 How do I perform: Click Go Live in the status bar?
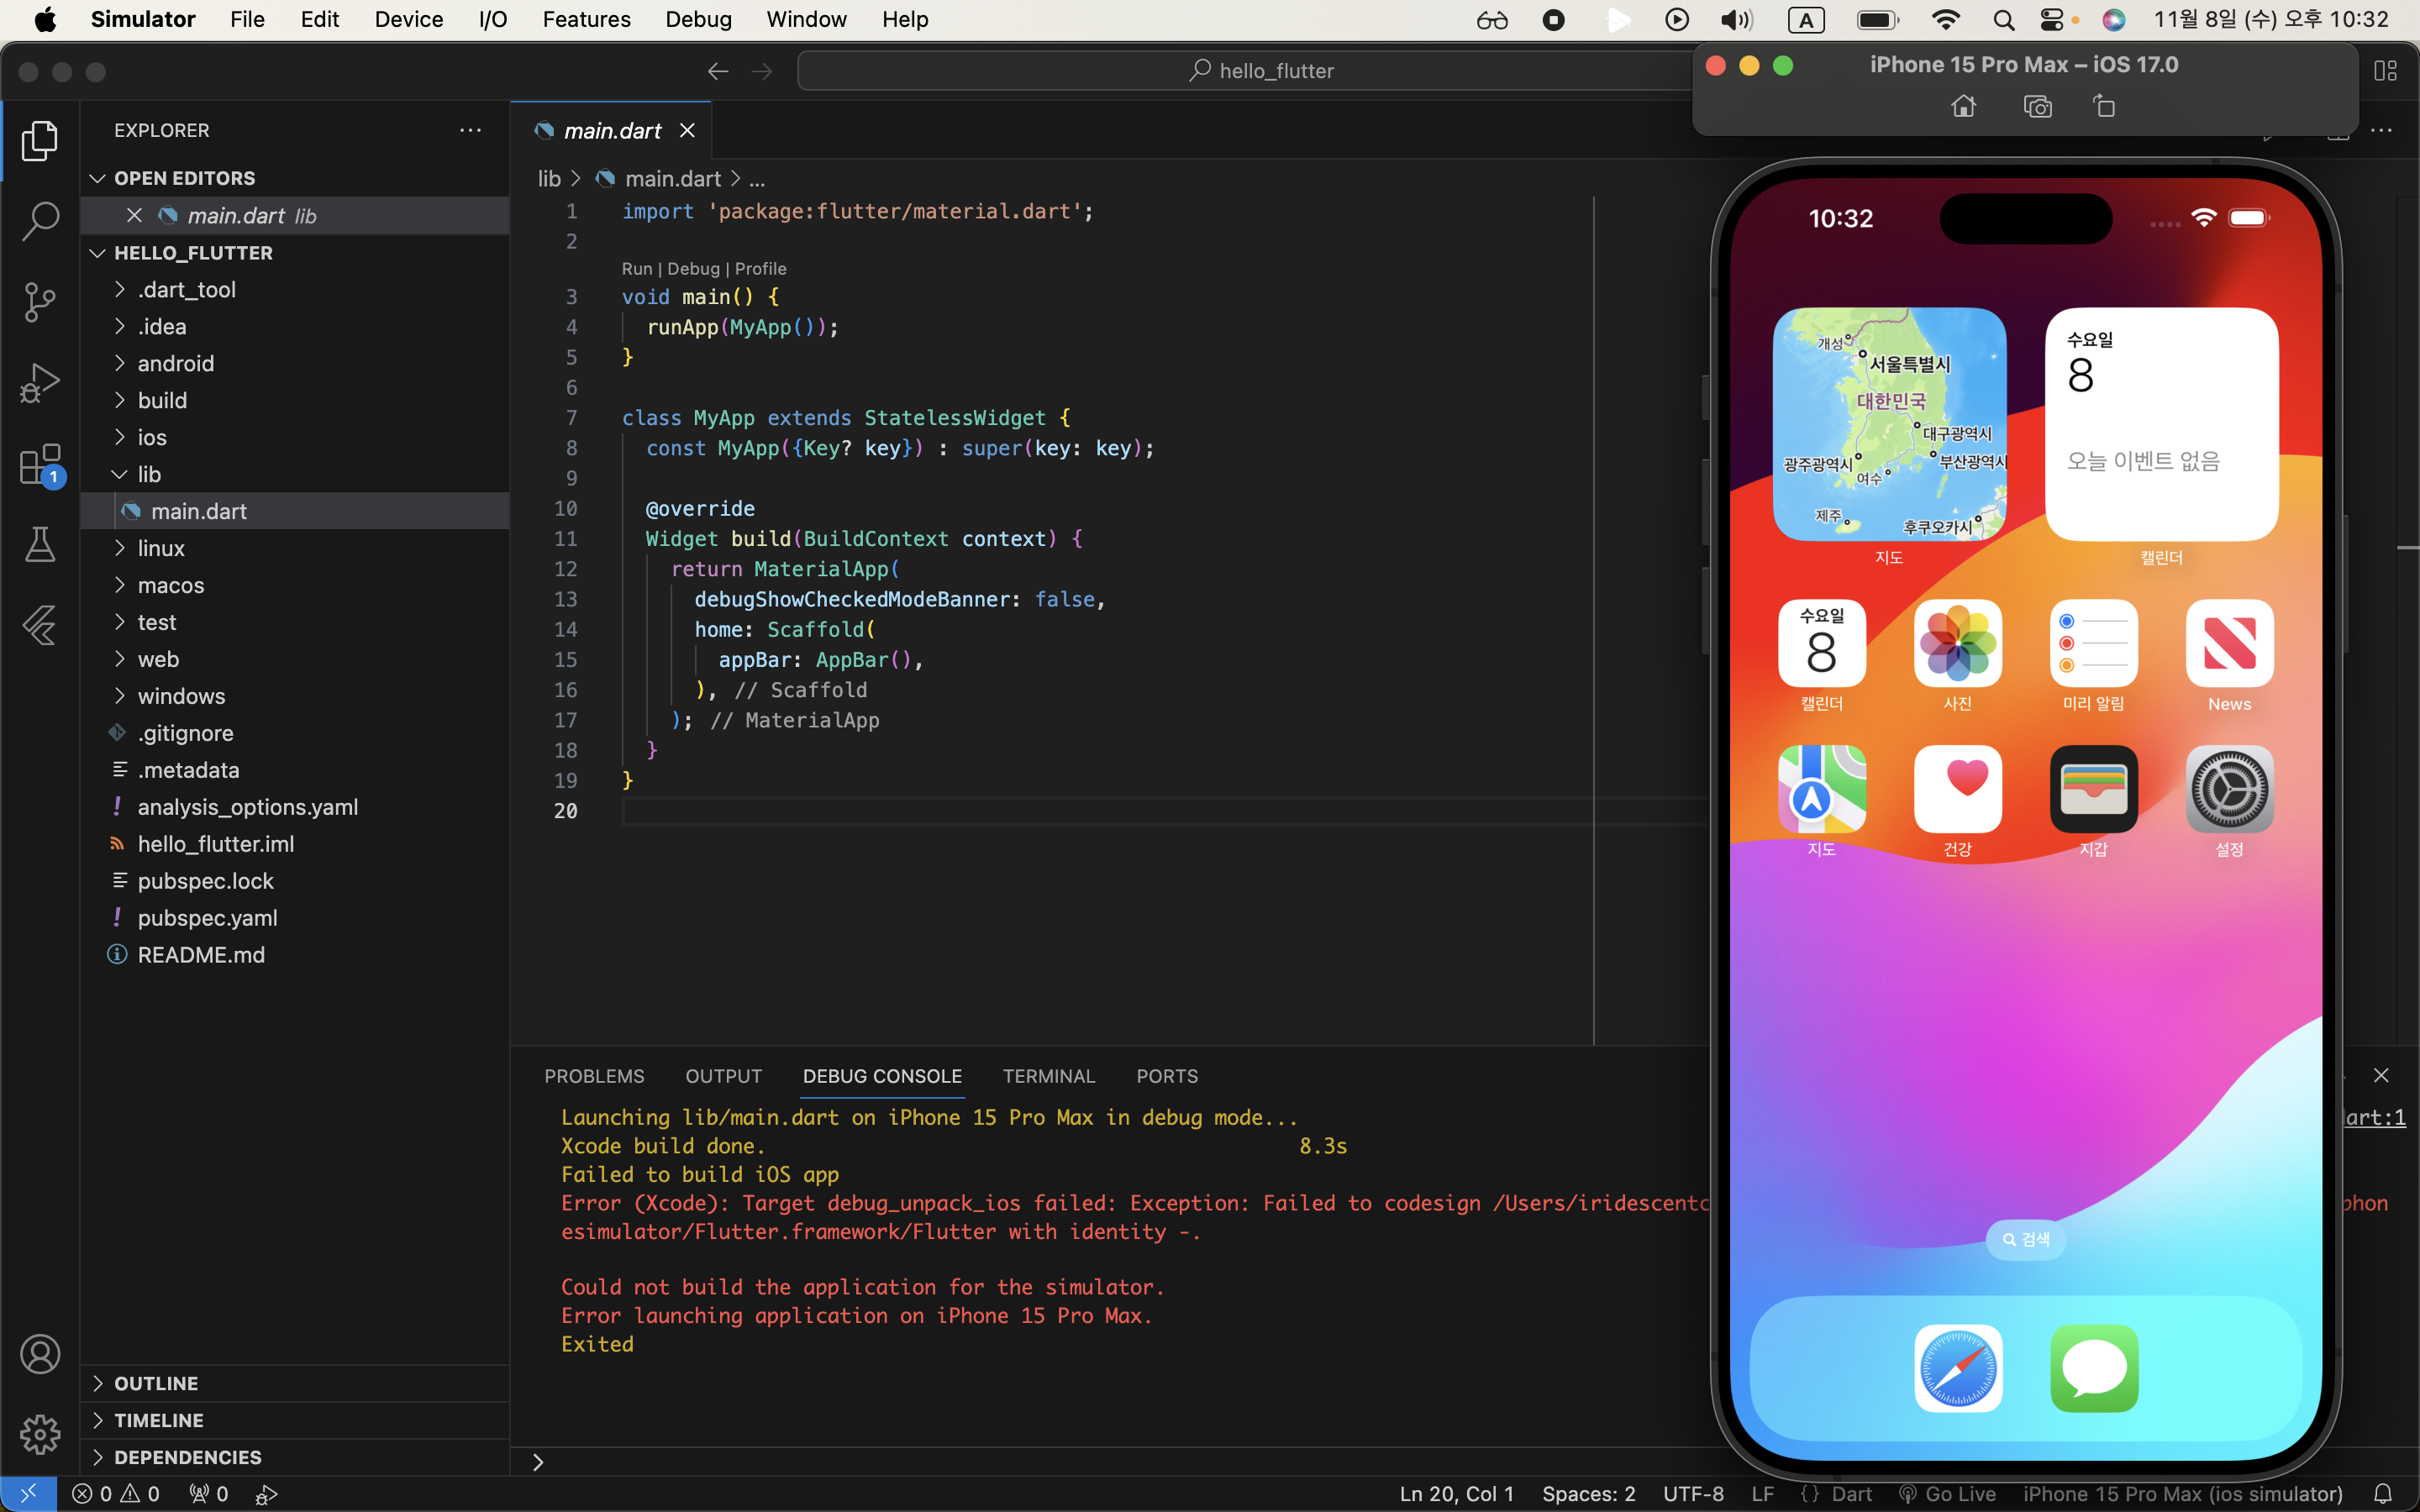pos(1947,1493)
